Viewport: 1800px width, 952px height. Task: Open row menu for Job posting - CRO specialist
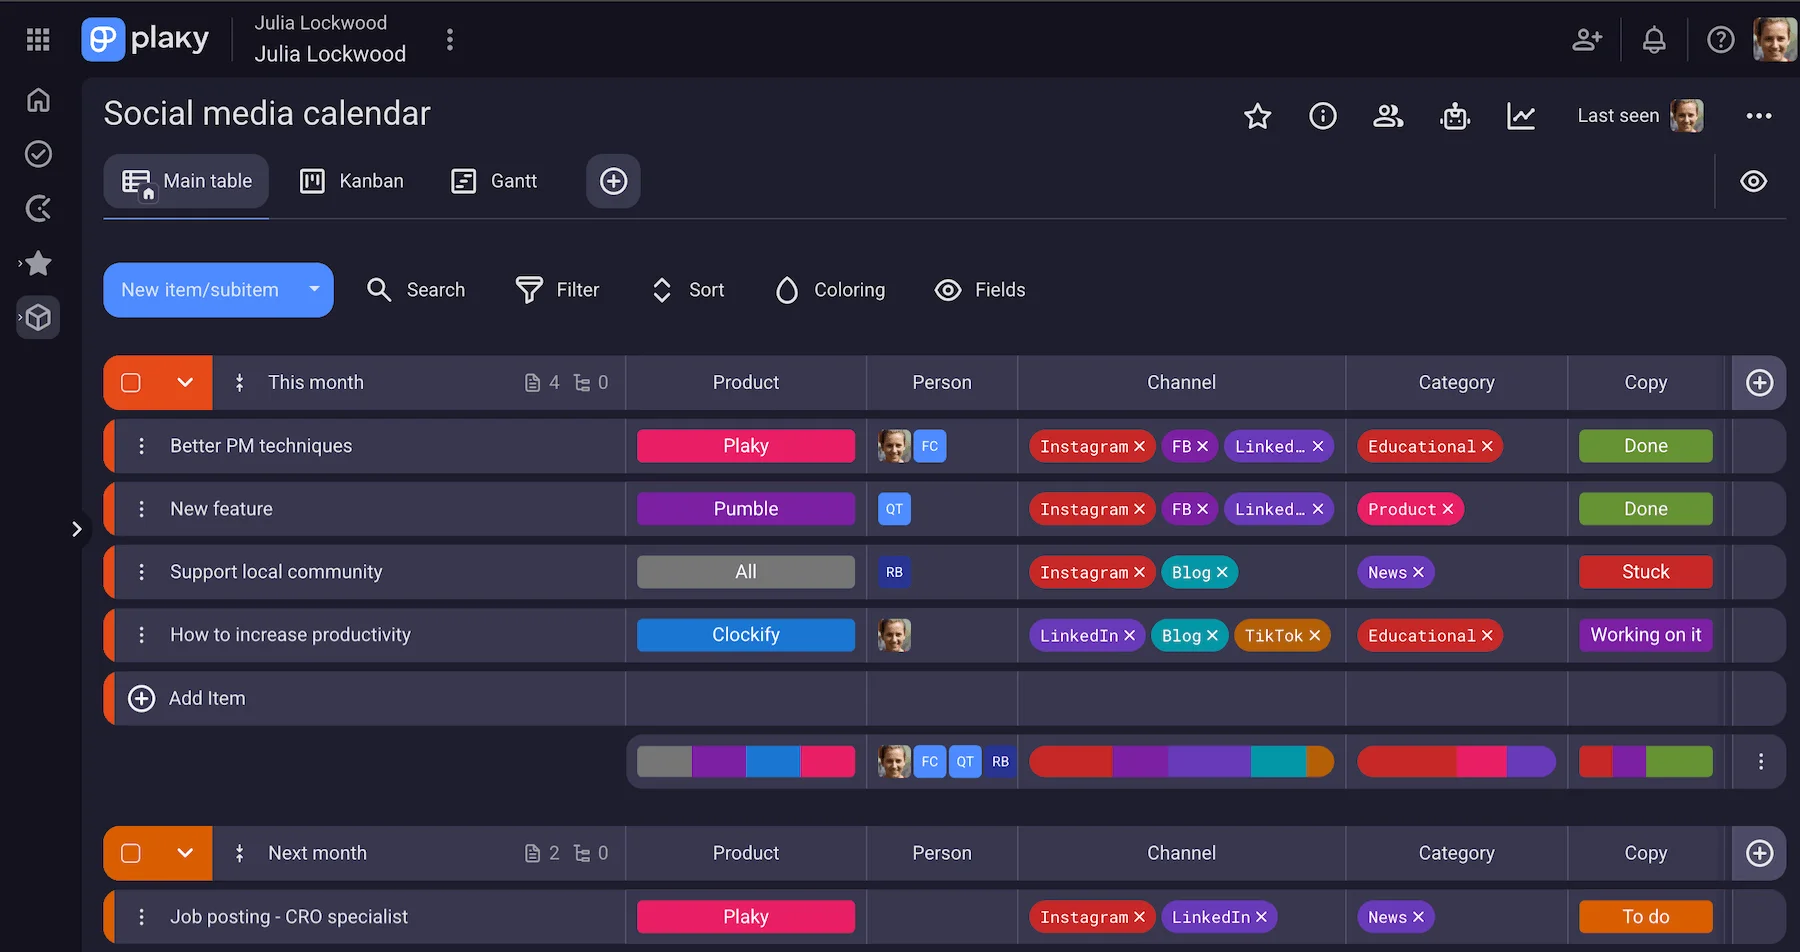tap(141, 917)
